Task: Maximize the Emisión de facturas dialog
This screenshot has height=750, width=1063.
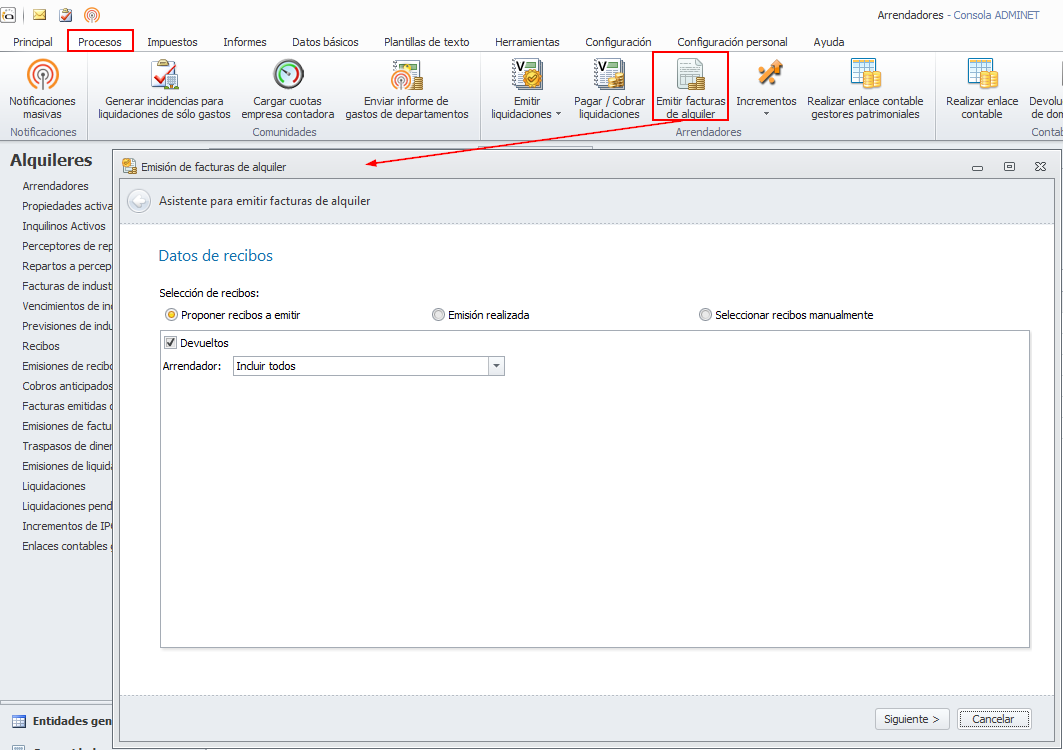Action: coord(1009,166)
